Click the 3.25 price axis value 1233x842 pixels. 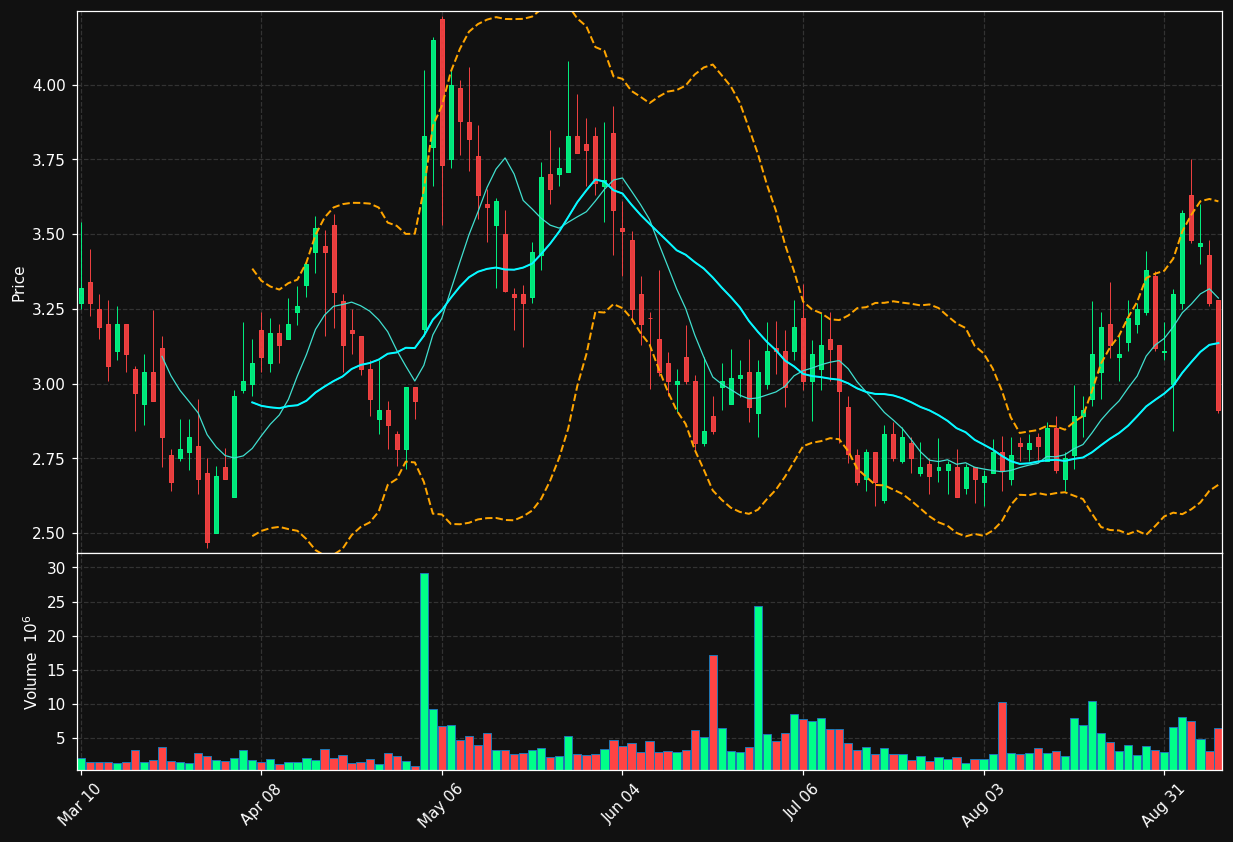click(x=50, y=310)
